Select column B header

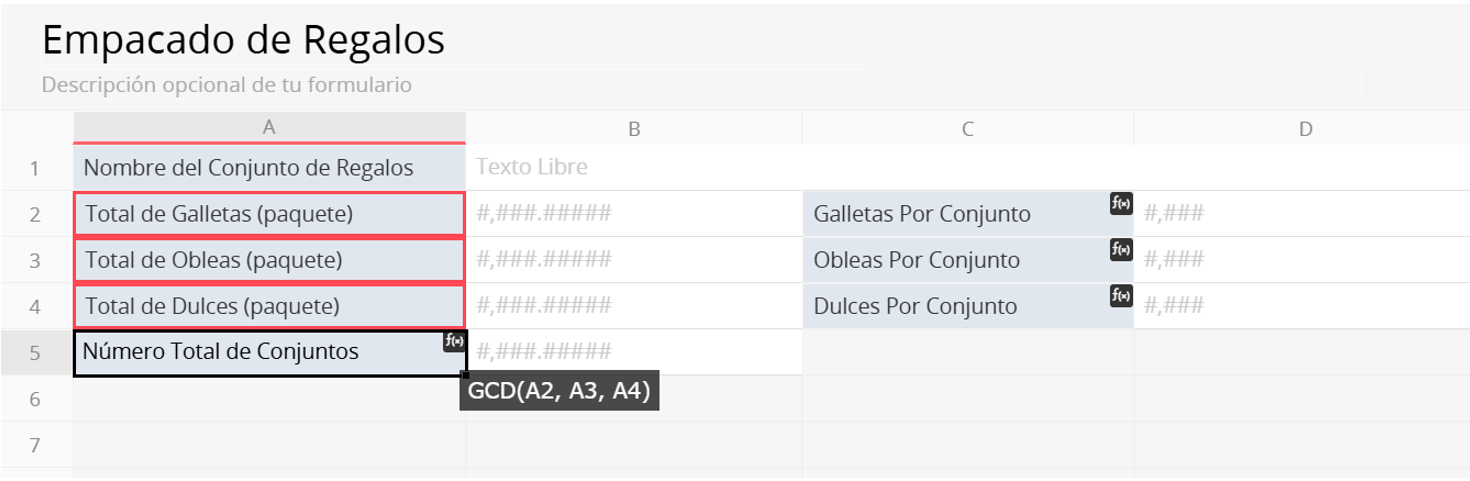click(x=634, y=128)
